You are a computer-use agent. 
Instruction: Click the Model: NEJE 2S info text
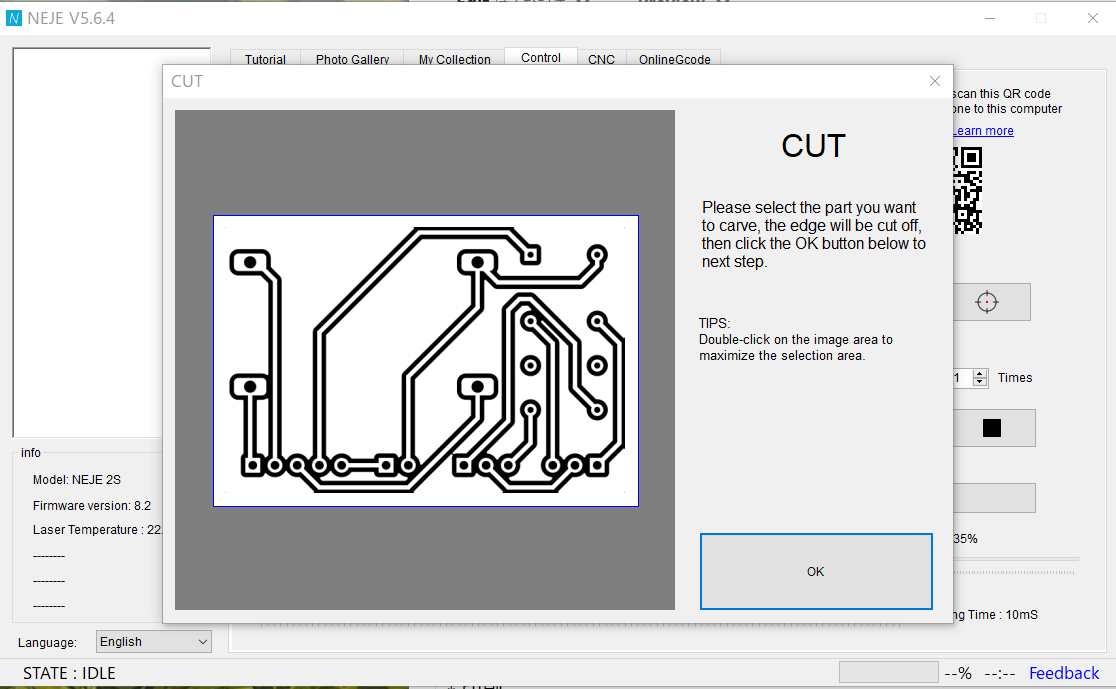tap(77, 480)
